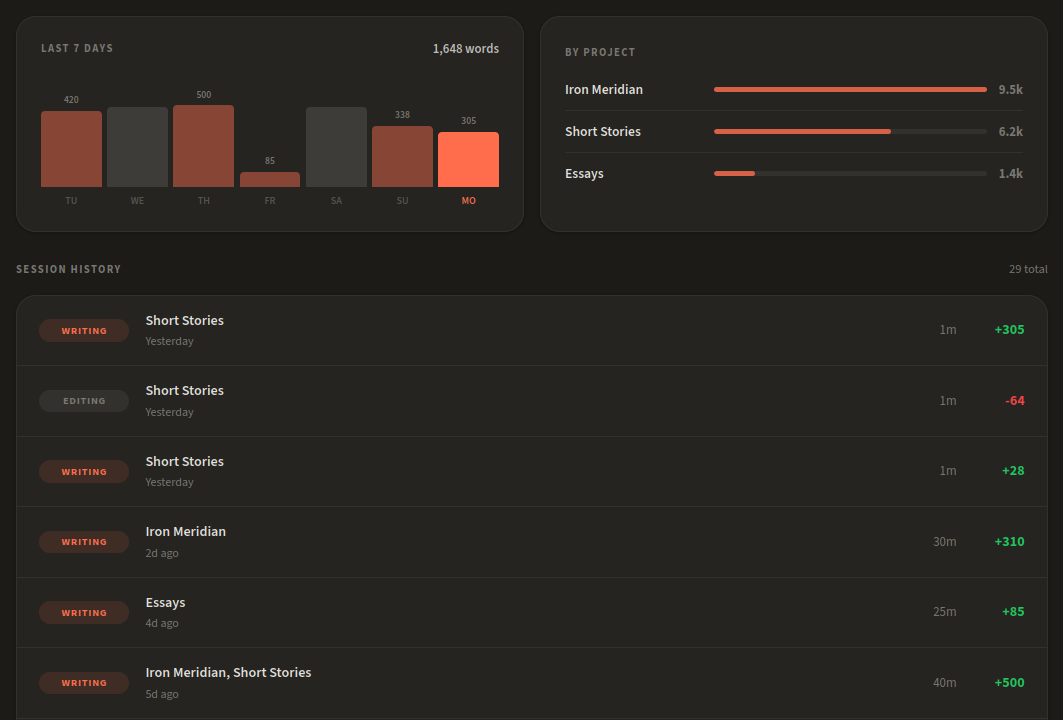Click WRITING badge on the Essays session
The width and height of the screenshot is (1063, 720).
(x=84, y=613)
